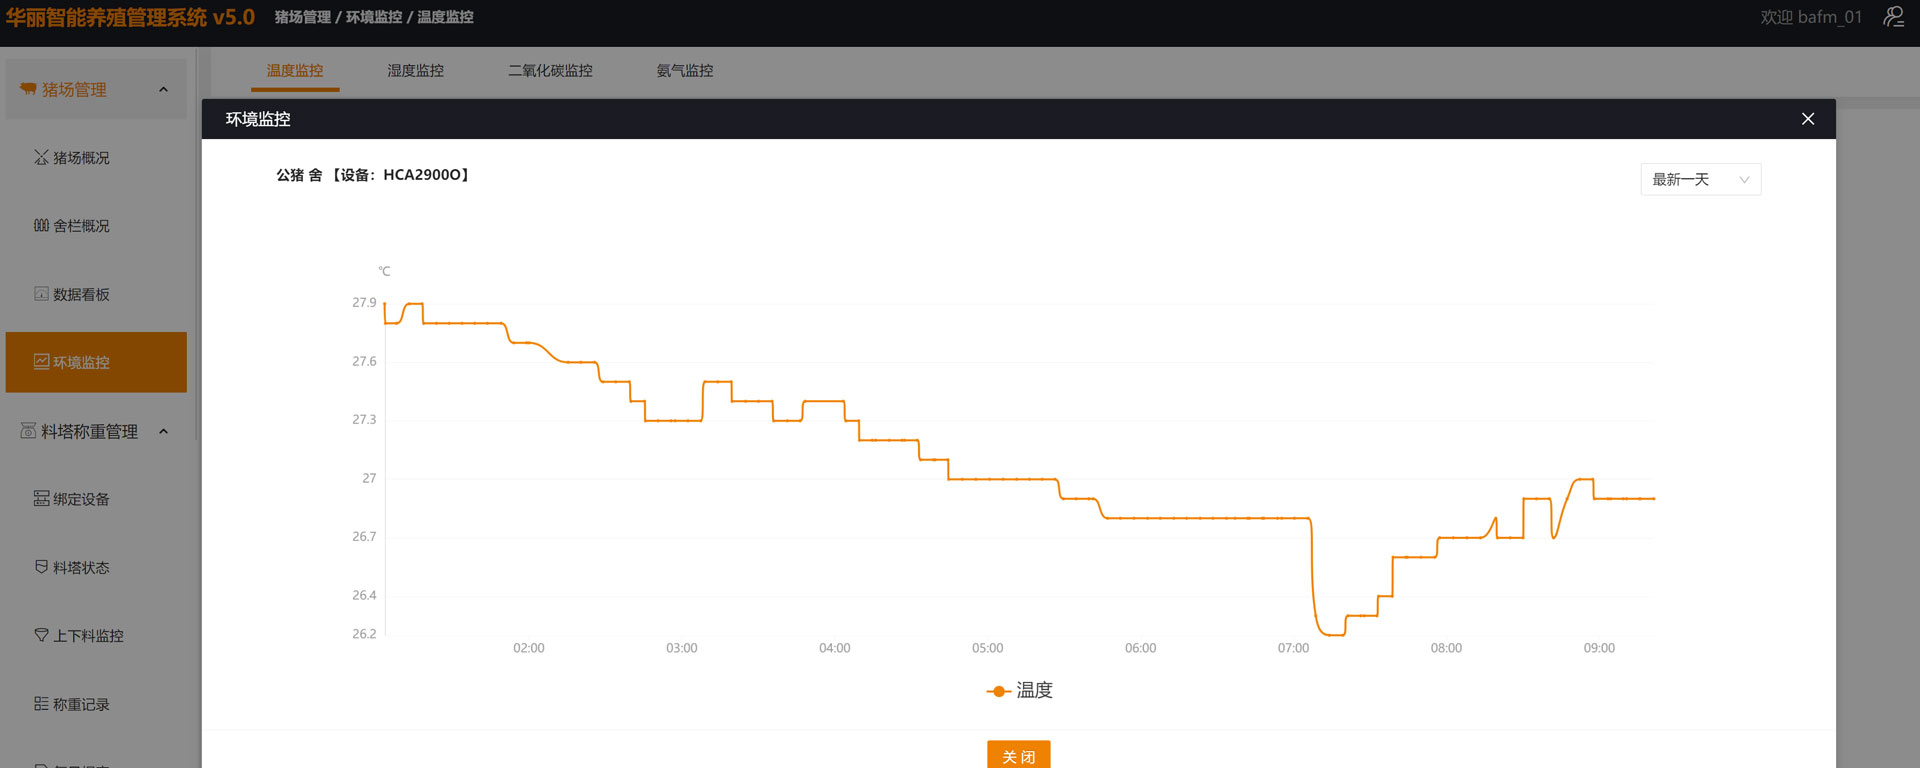Click the 02:00 x-axis label
This screenshot has width=1920, height=768.
click(529, 648)
